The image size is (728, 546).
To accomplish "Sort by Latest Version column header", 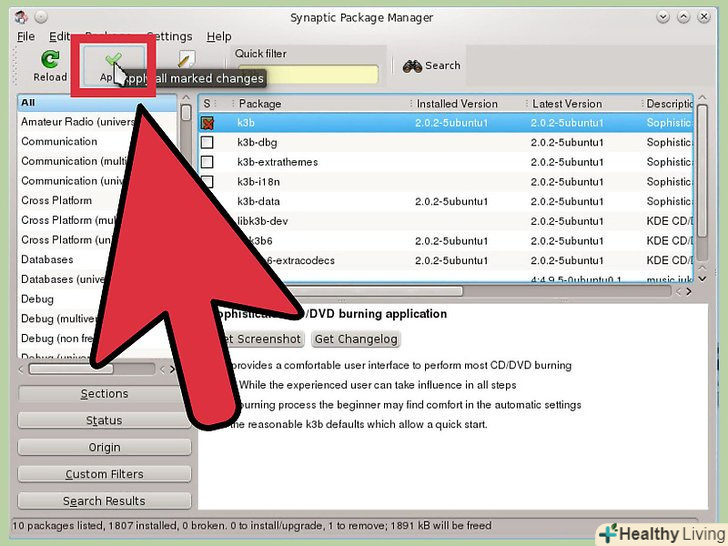I will click(x=583, y=104).
